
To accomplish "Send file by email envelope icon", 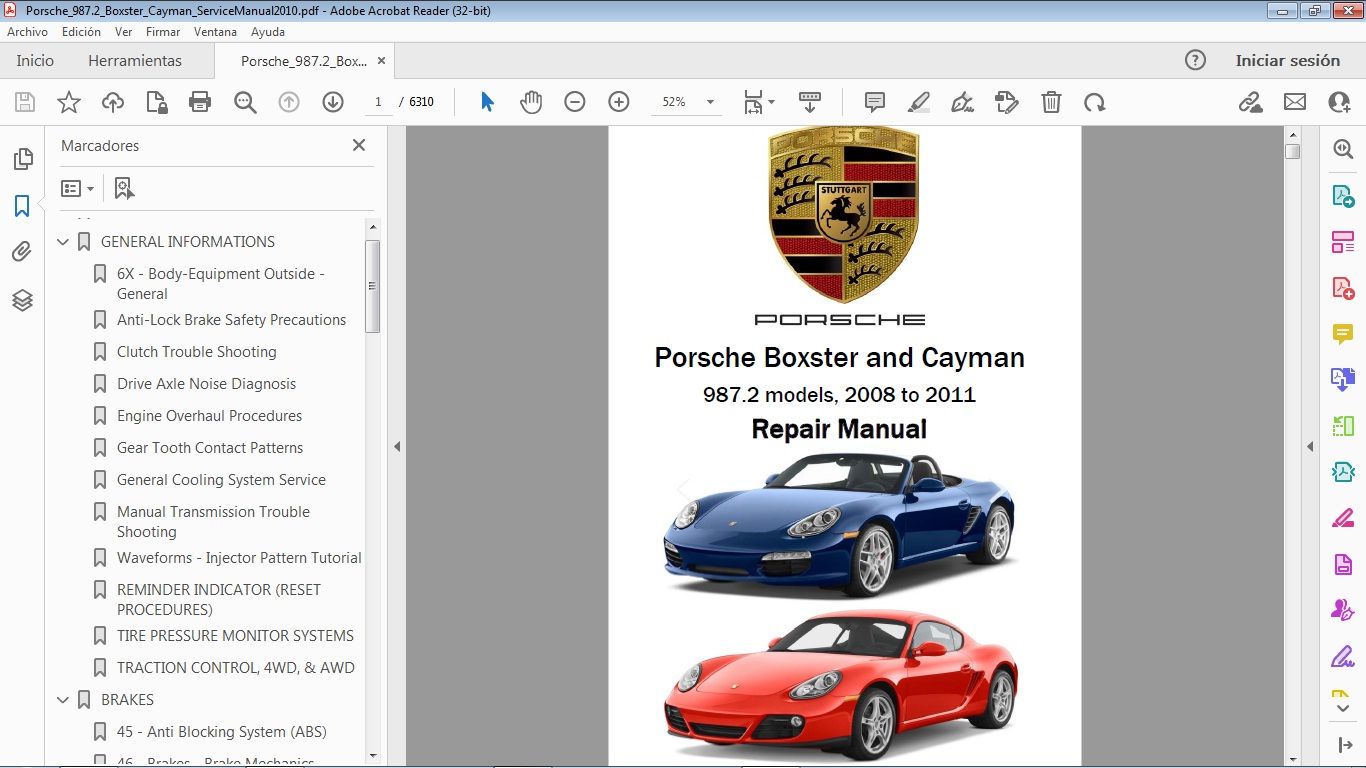I will (x=1295, y=102).
